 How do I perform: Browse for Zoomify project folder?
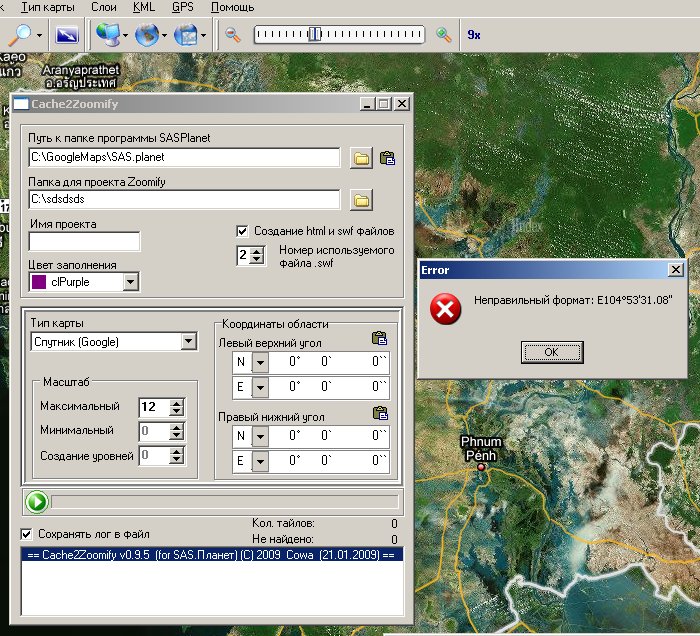[361, 201]
